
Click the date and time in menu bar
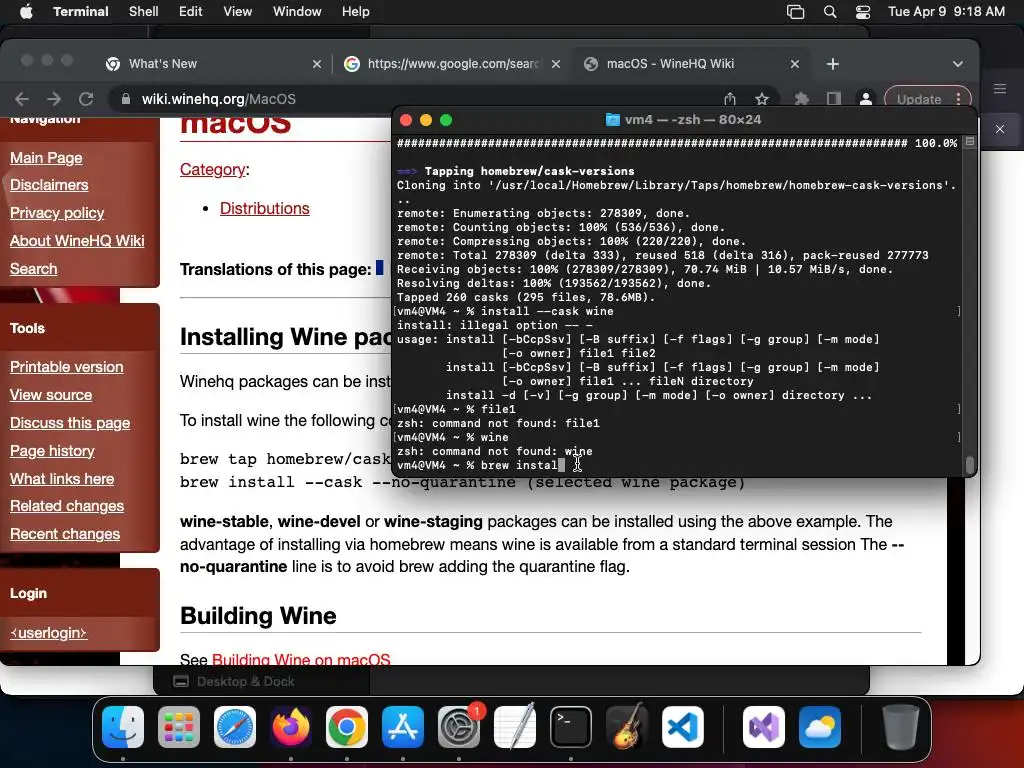click(x=946, y=12)
